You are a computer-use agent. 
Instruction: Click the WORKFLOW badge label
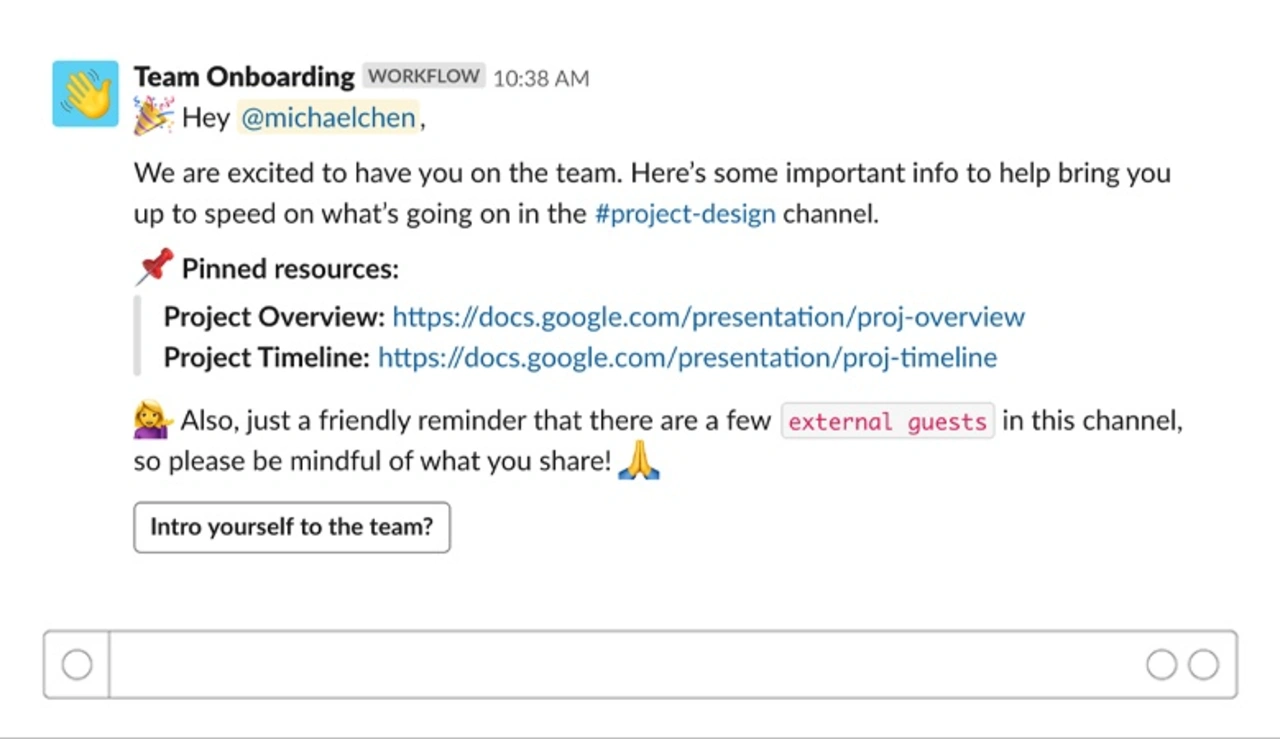click(424, 76)
